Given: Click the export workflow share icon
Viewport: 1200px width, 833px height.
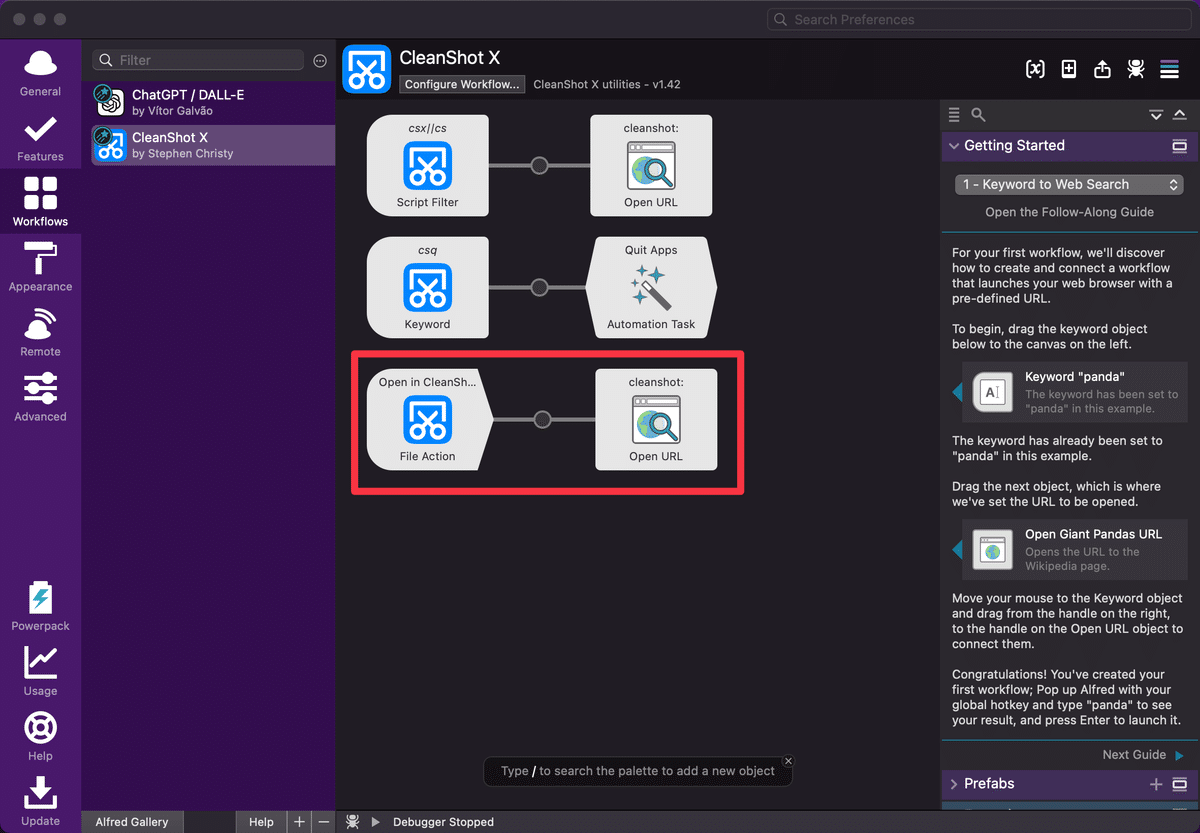Looking at the screenshot, I should [1102, 69].
